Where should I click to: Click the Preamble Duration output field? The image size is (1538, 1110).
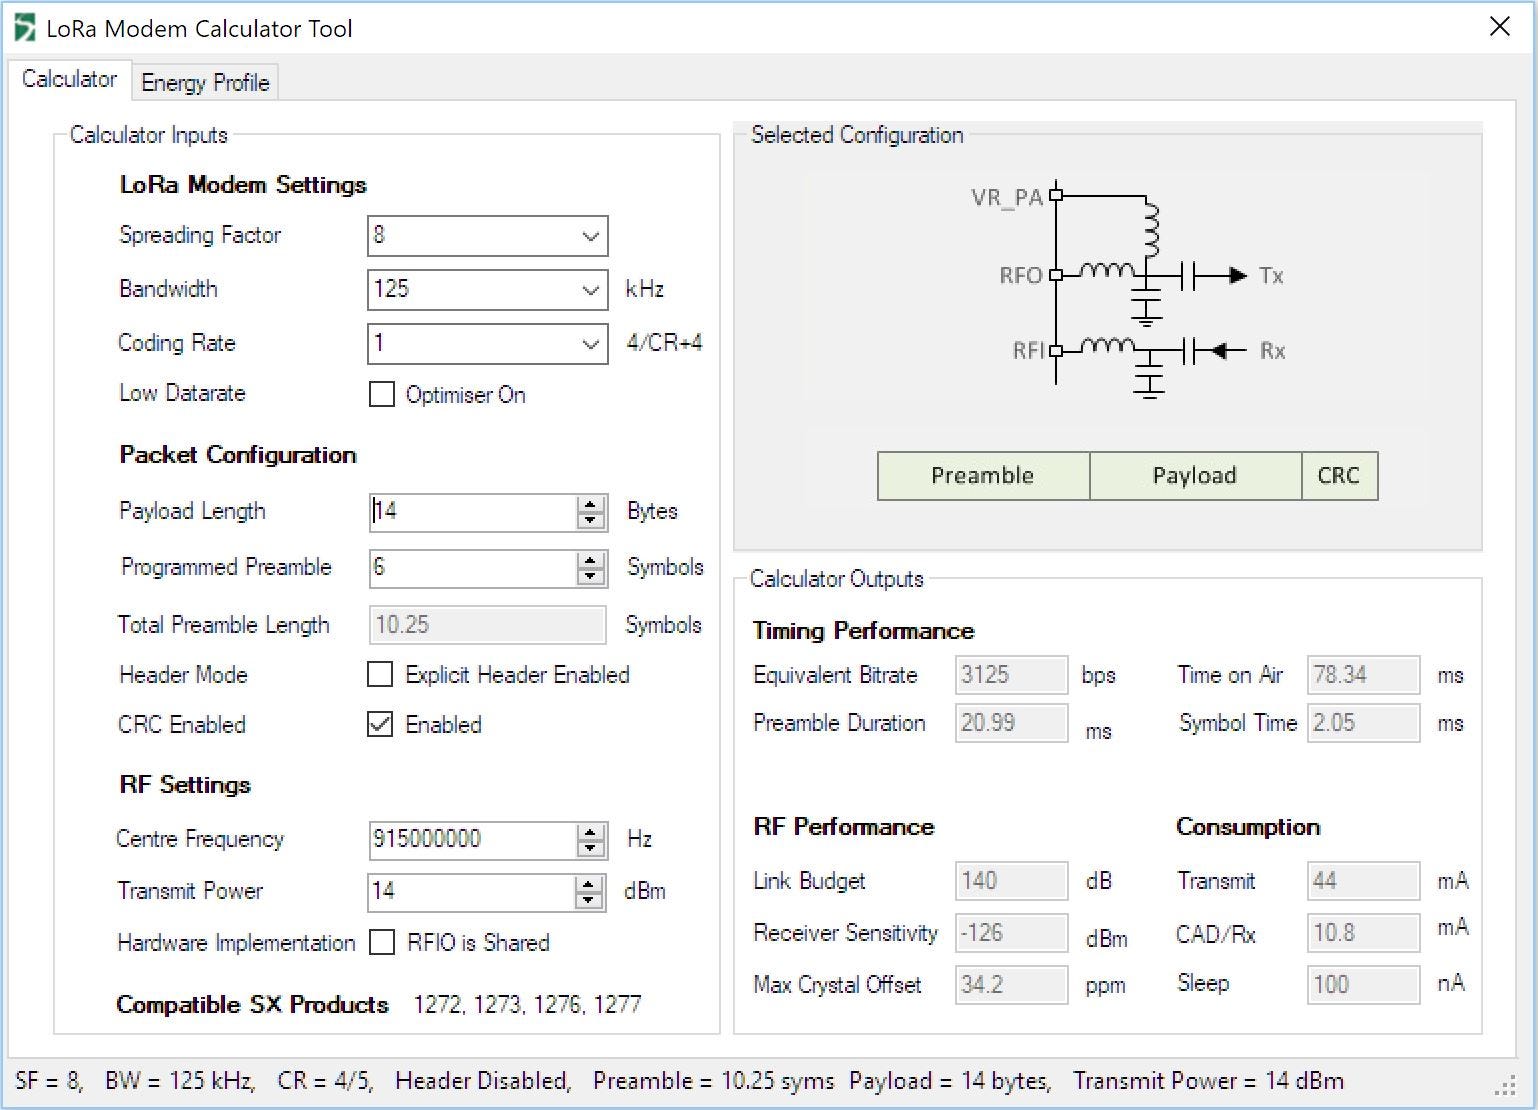(1011, 723)
